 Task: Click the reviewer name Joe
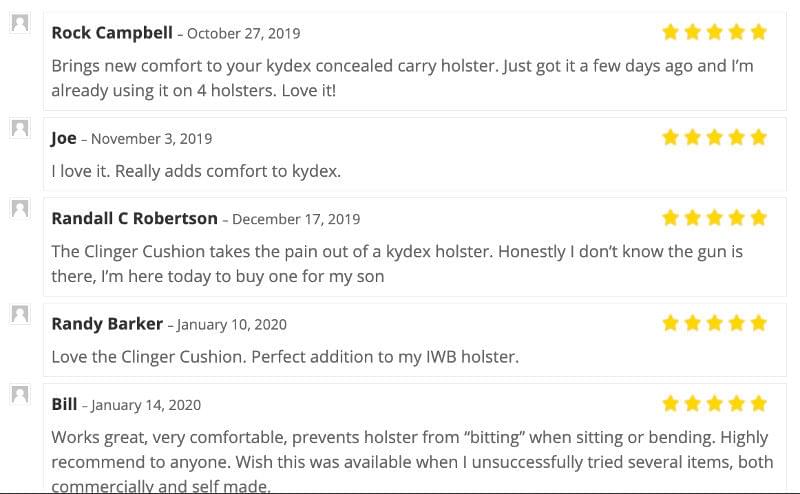pyautogui.click(x=64, y=138)
